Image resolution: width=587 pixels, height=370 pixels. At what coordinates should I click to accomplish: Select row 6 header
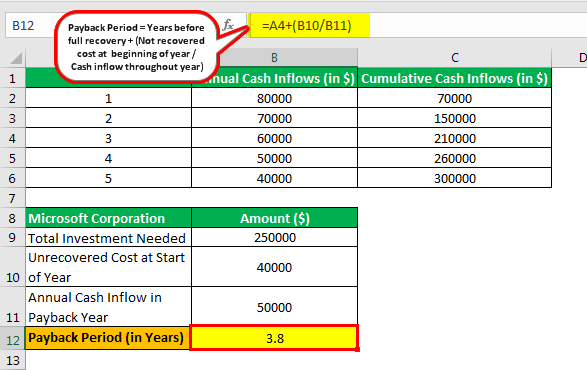[x=12, y=178]
